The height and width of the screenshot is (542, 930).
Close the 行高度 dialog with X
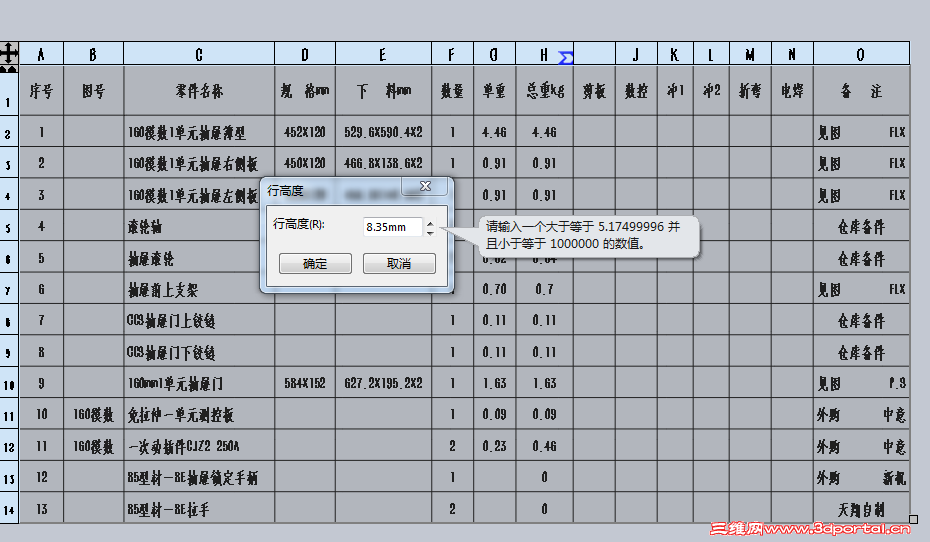pyautogui.click(x=425, y=186)
